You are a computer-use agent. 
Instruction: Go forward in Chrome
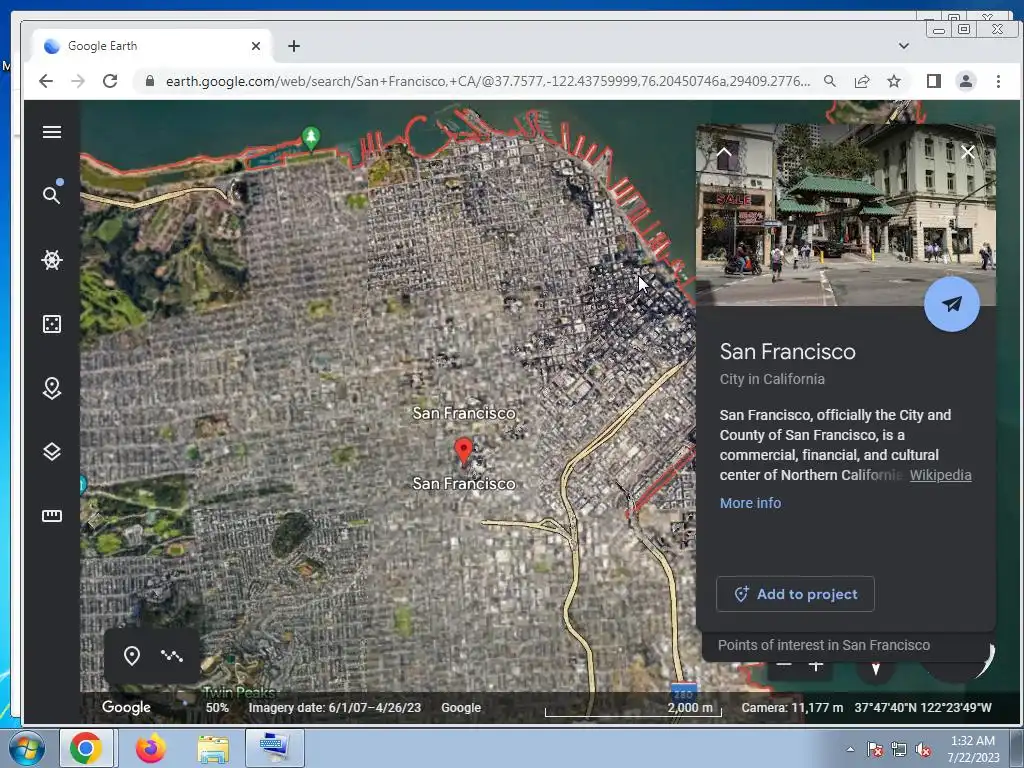click(78, 81)
